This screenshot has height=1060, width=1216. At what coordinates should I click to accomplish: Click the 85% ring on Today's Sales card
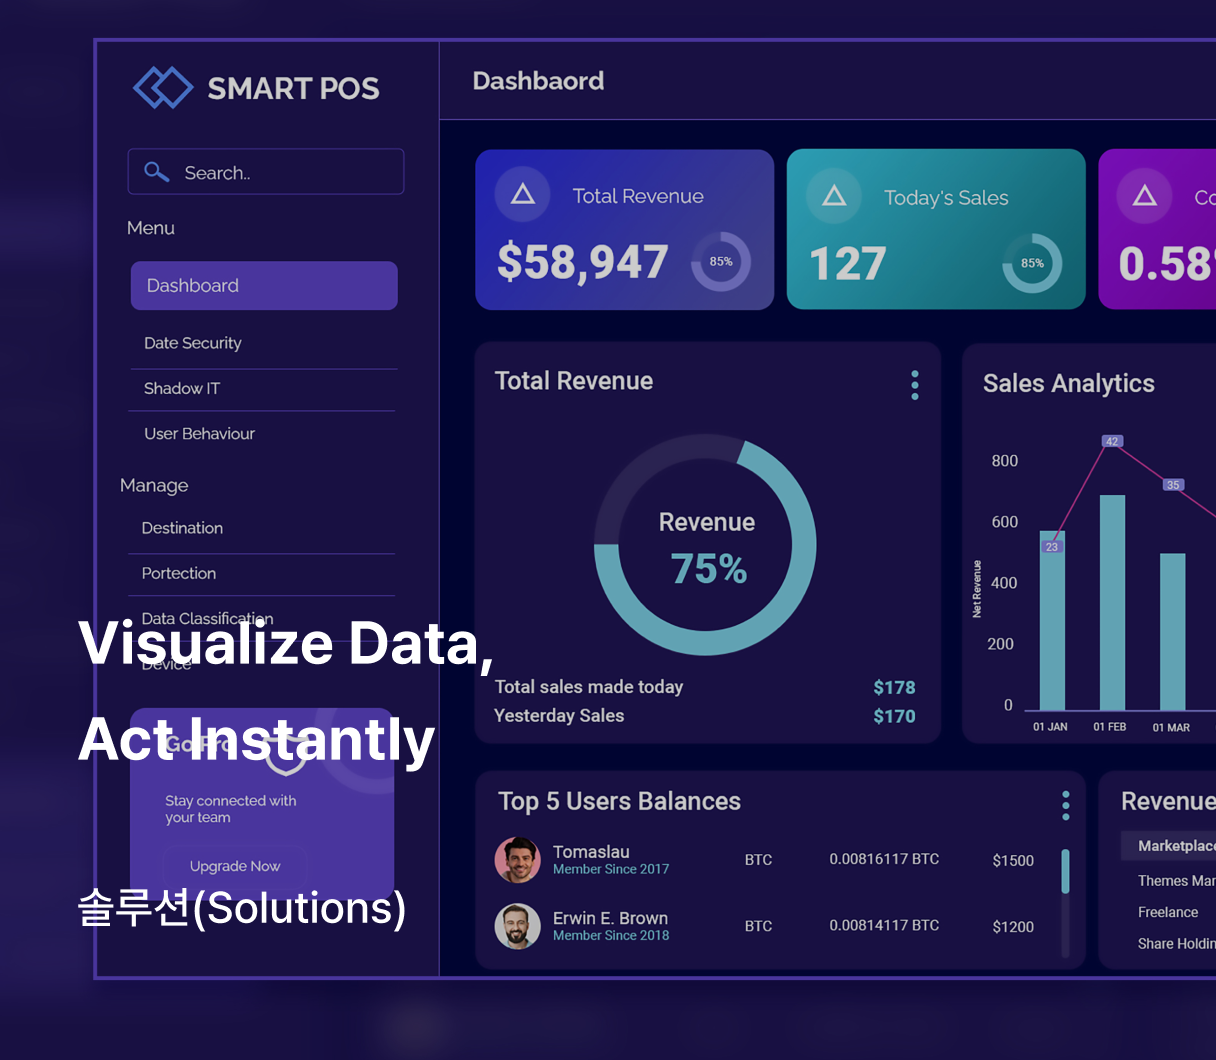click(1032, 263)
